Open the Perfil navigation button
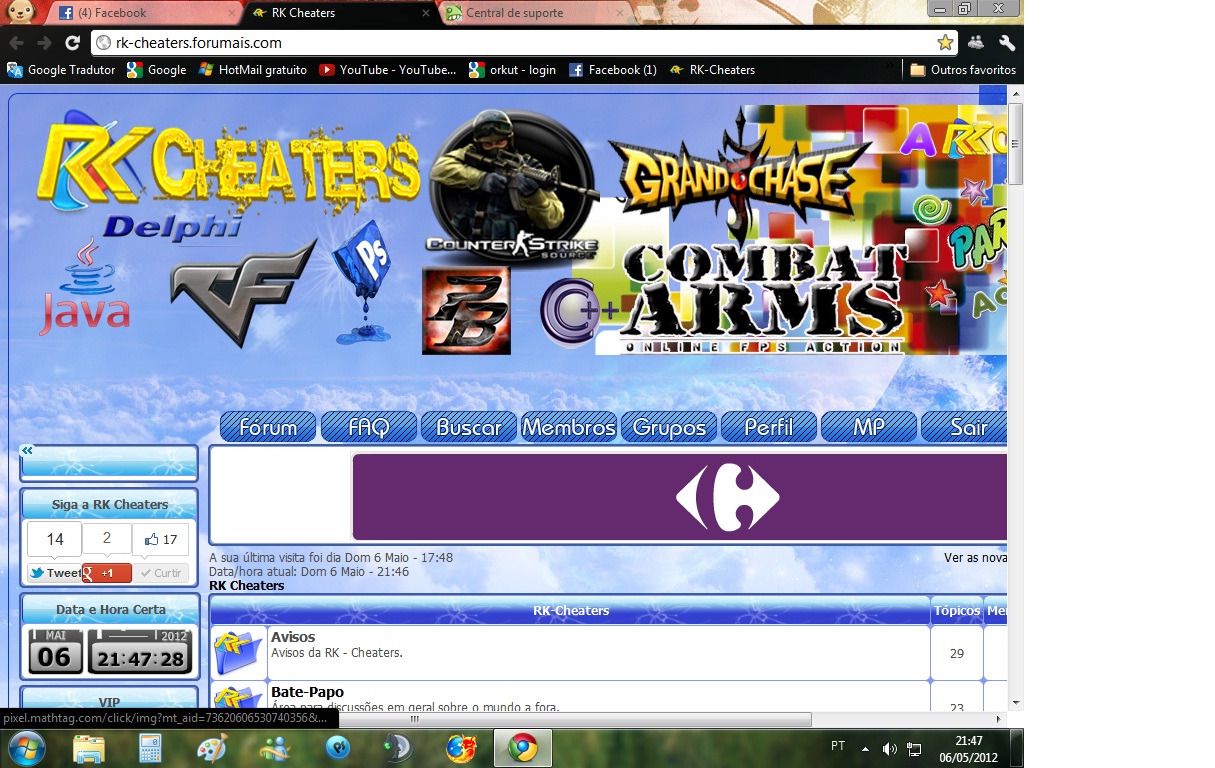Screen dimensions: 1215x768 tap(768, 427)
